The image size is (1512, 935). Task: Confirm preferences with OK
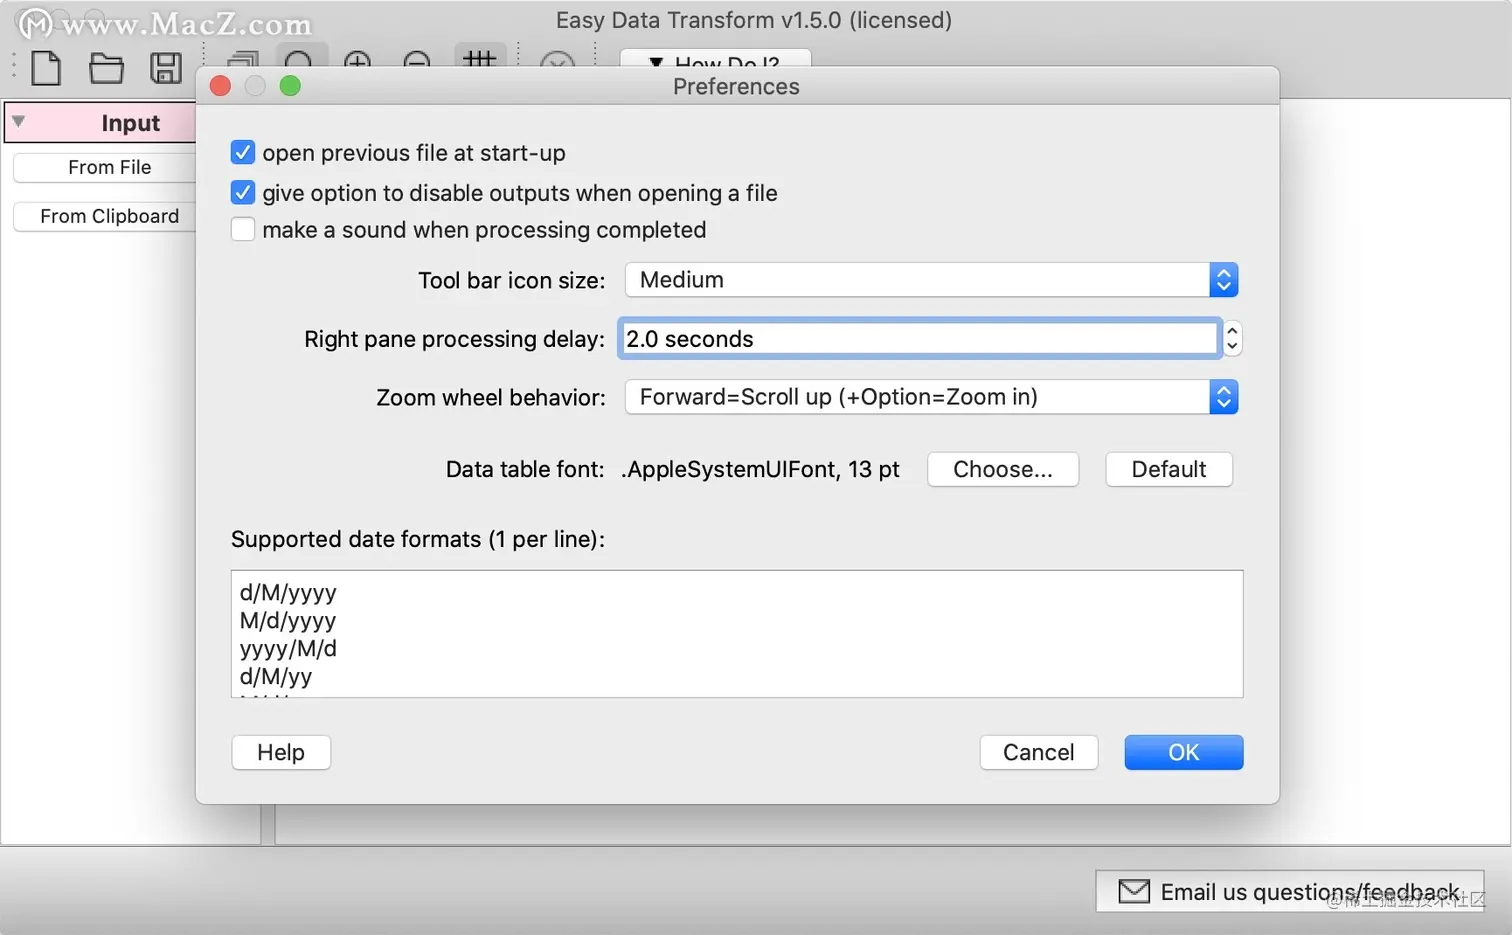coord(1184,752)
